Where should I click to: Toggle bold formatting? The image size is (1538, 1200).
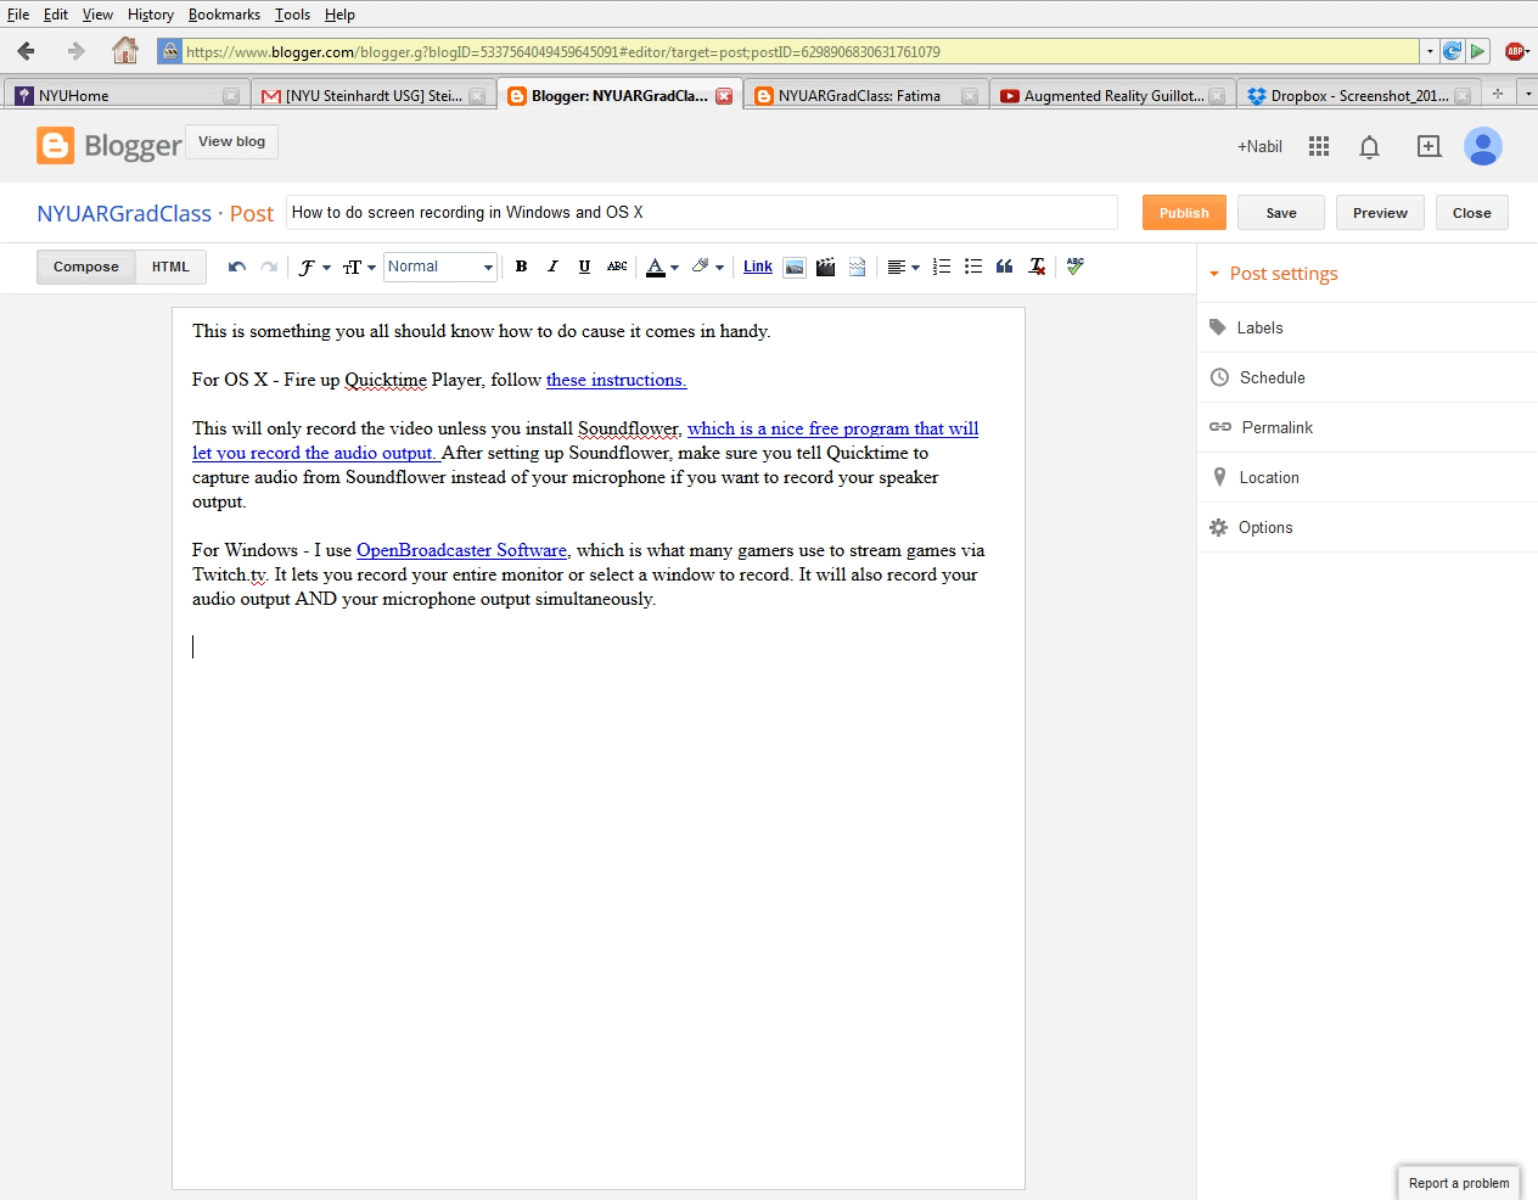point(520,266)
